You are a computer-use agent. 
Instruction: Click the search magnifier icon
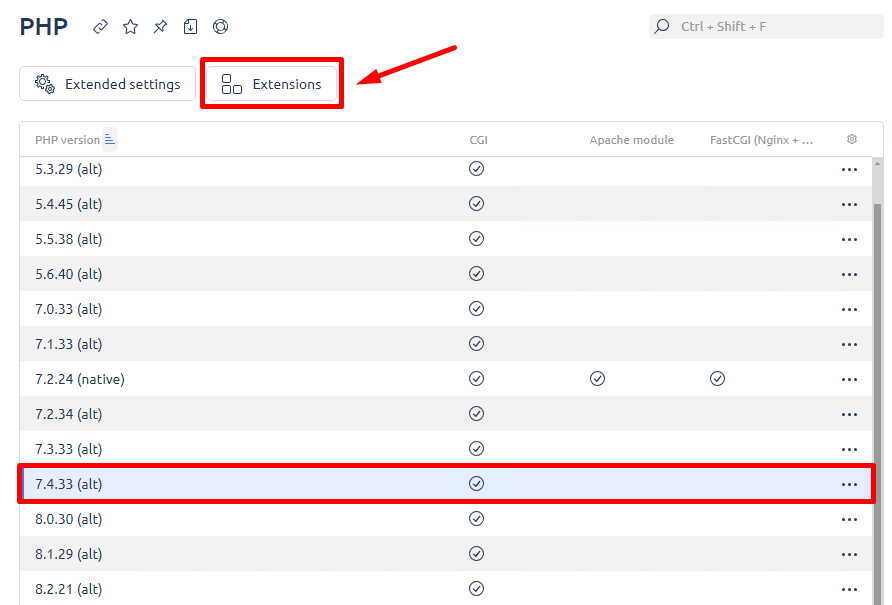click(x=662, y=26)
